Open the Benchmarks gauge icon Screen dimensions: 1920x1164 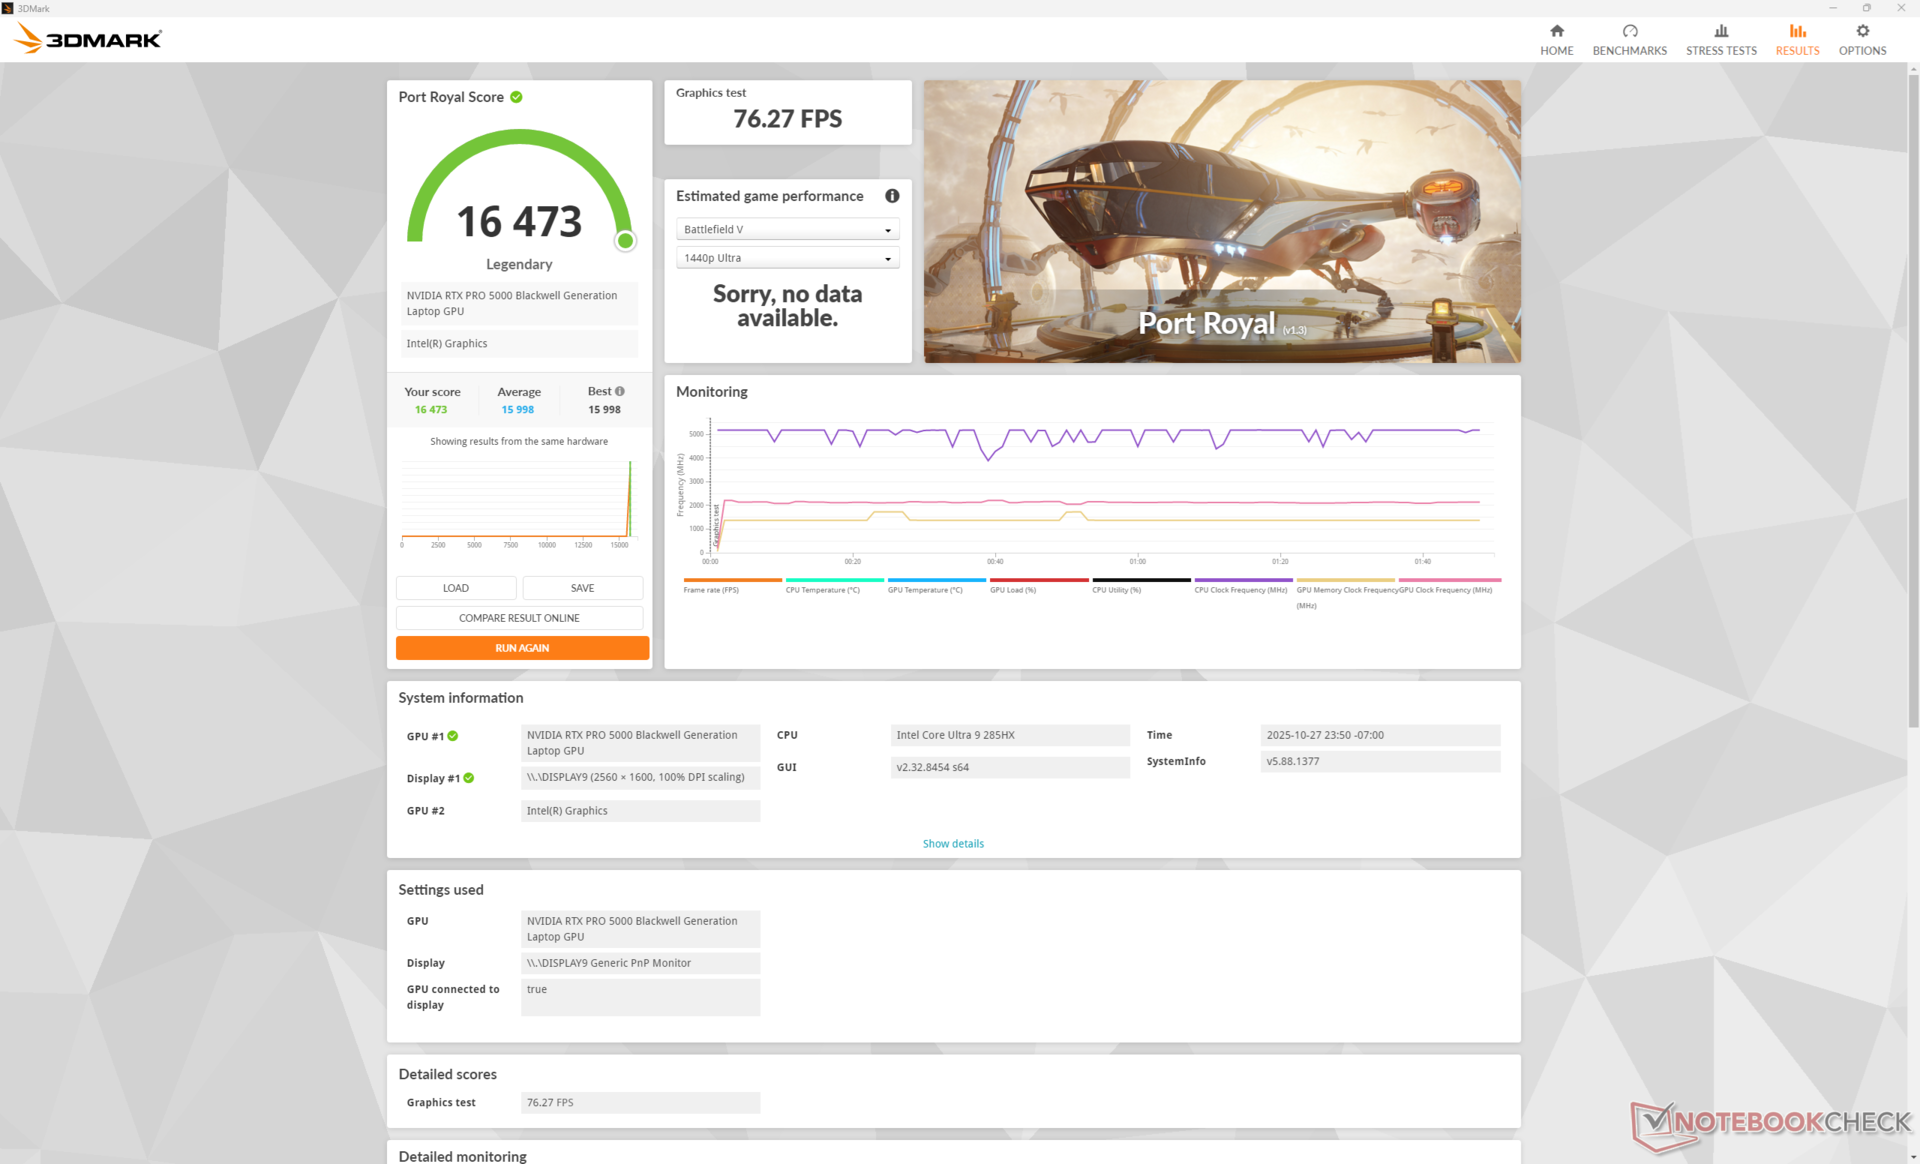1629,32
